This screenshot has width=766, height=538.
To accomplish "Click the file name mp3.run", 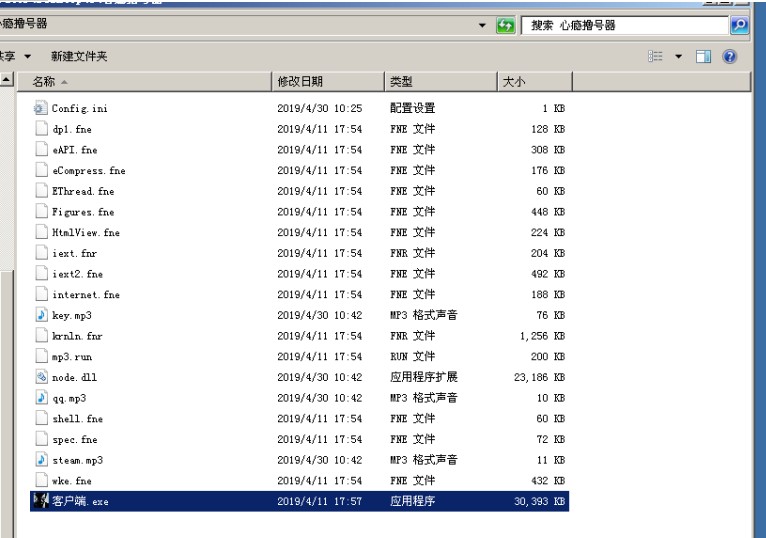I will pyautogui.click(x=72, y=357).
